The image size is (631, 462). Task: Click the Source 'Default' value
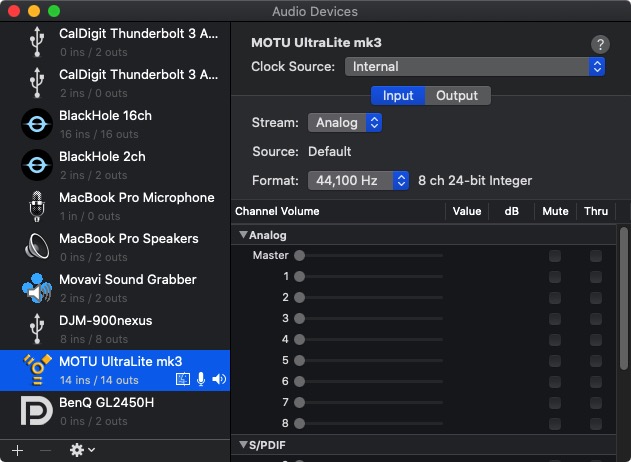click(x=330, y=152)
